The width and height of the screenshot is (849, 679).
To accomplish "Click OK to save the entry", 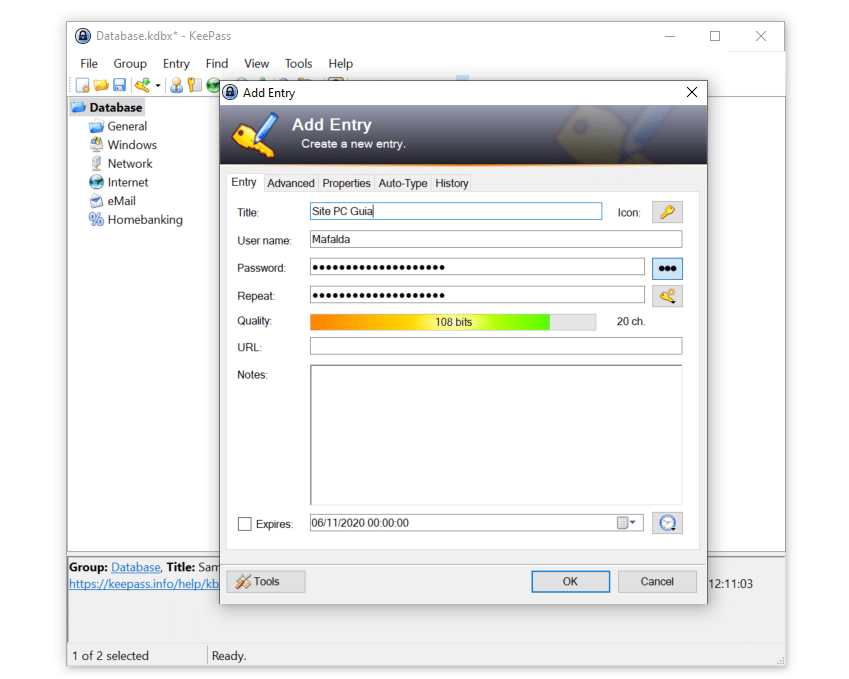I will [x=570, y=582].
